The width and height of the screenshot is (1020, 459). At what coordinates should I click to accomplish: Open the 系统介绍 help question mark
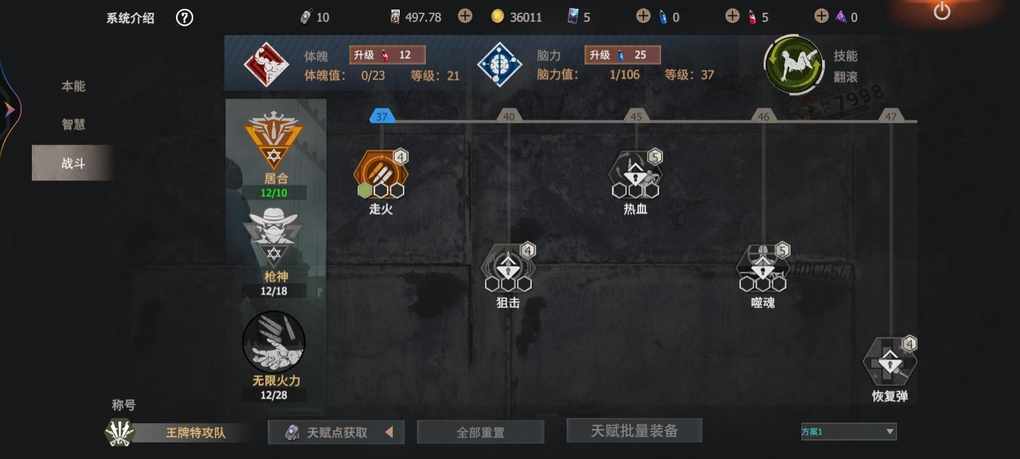tap(184, 18)
